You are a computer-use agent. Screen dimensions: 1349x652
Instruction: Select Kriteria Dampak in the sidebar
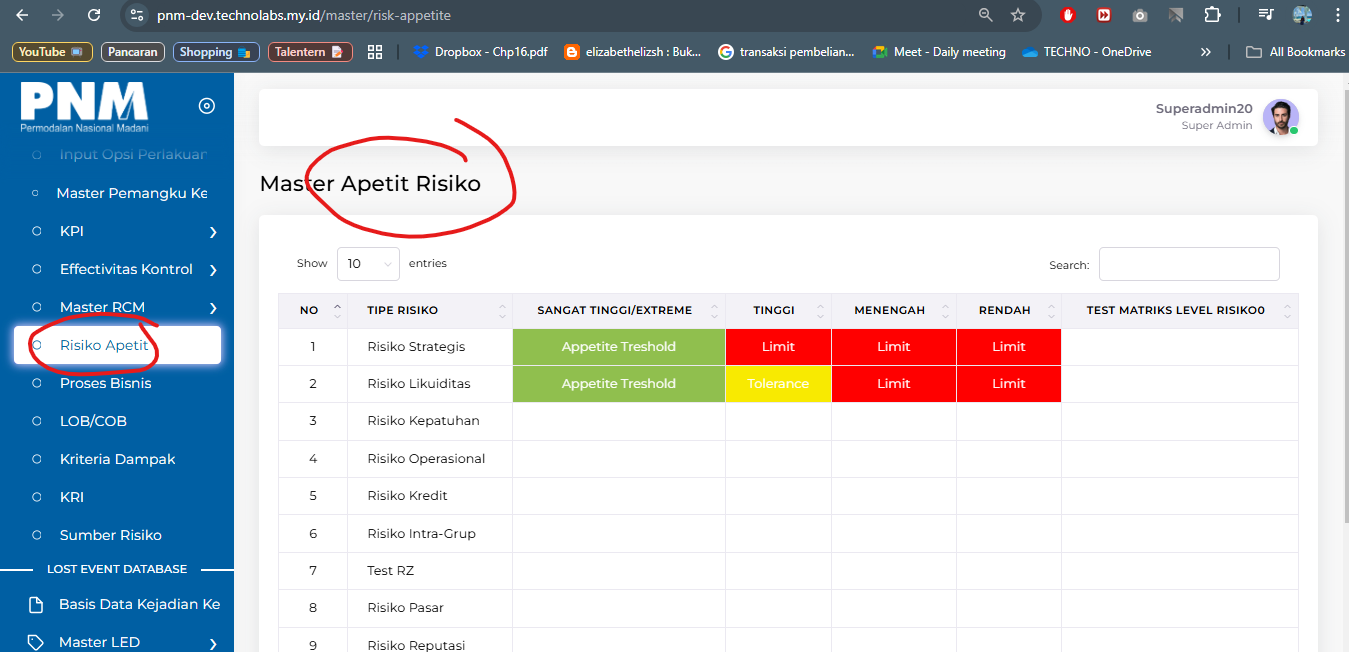117,459
